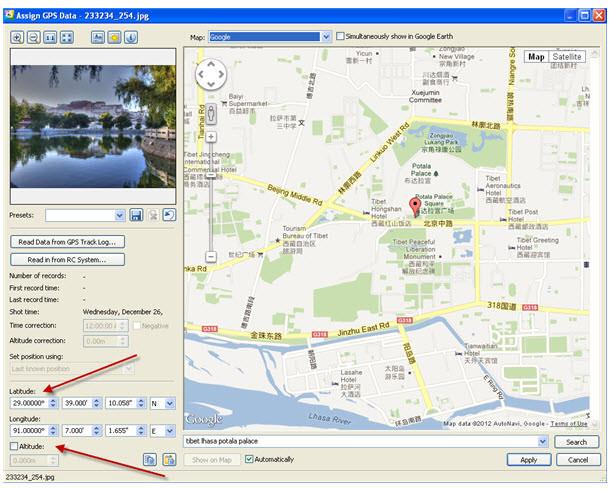Enable simultaneous show in Google Earth
609x491 pixels.
[340, 36]
